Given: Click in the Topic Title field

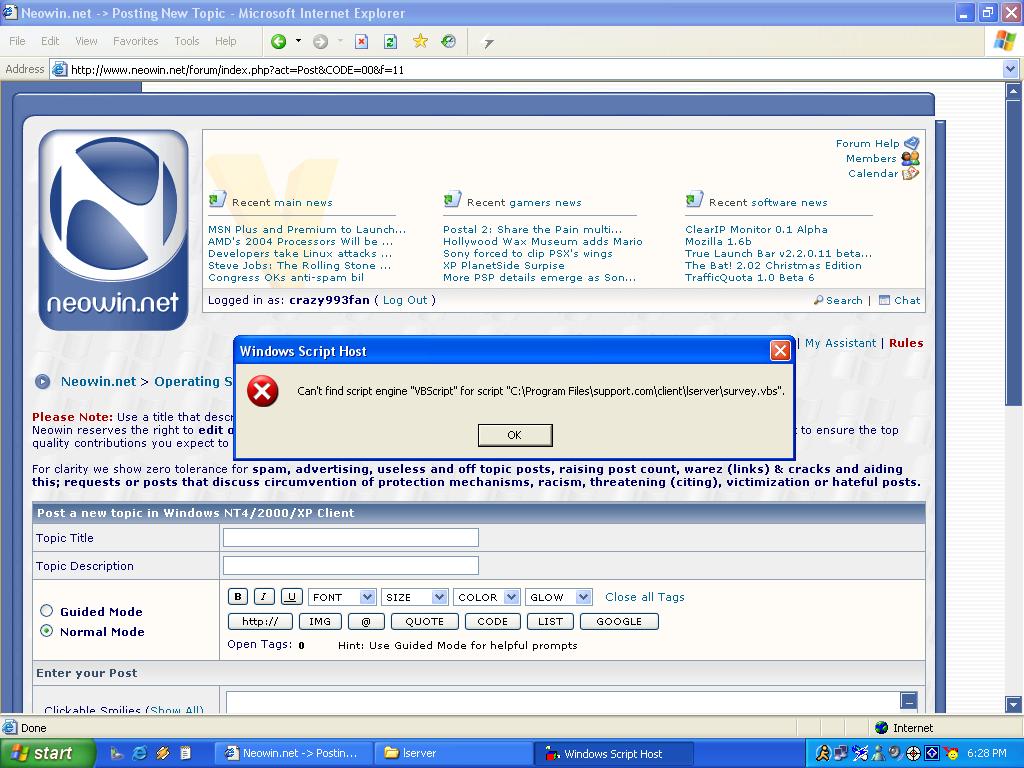Looking at the screenshot, I should pos(351,537).
